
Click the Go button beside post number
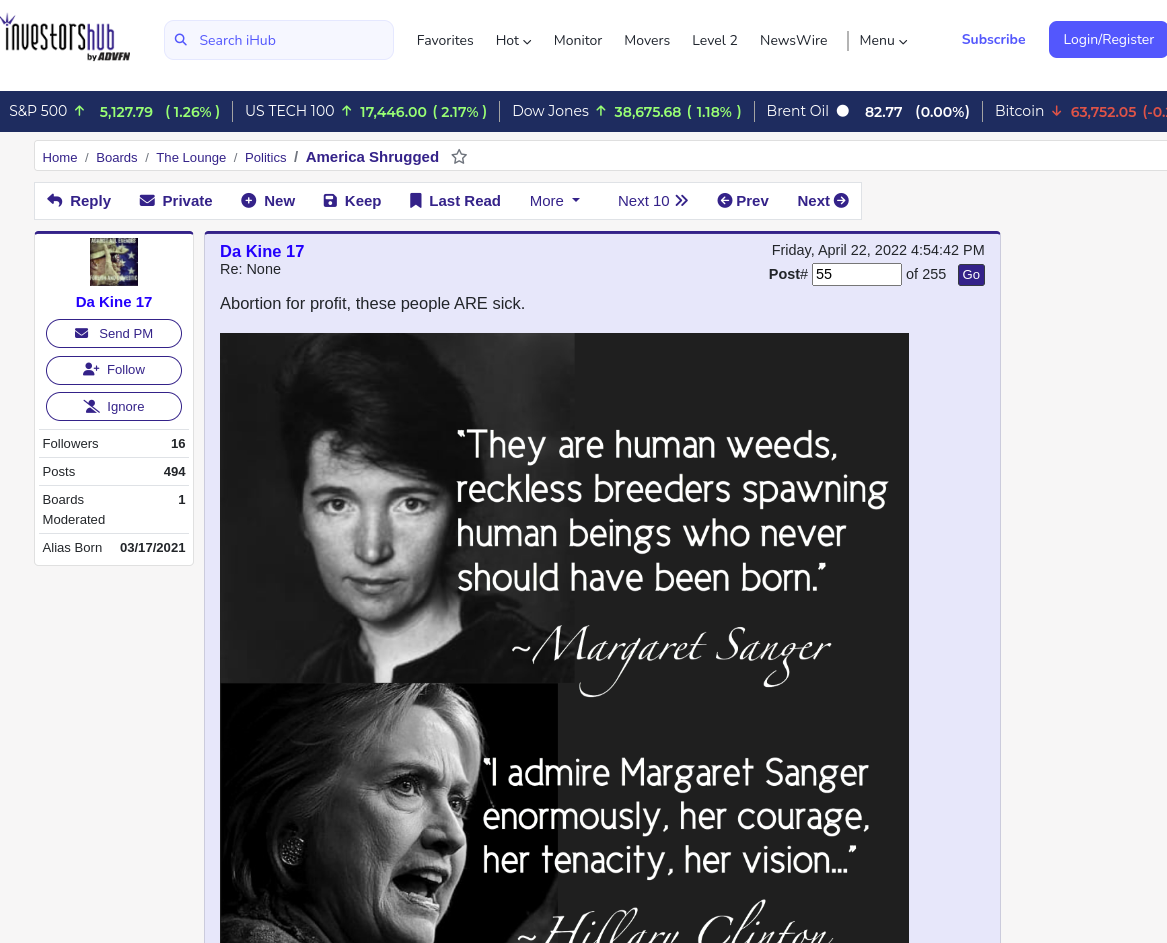tap(971, 275)
